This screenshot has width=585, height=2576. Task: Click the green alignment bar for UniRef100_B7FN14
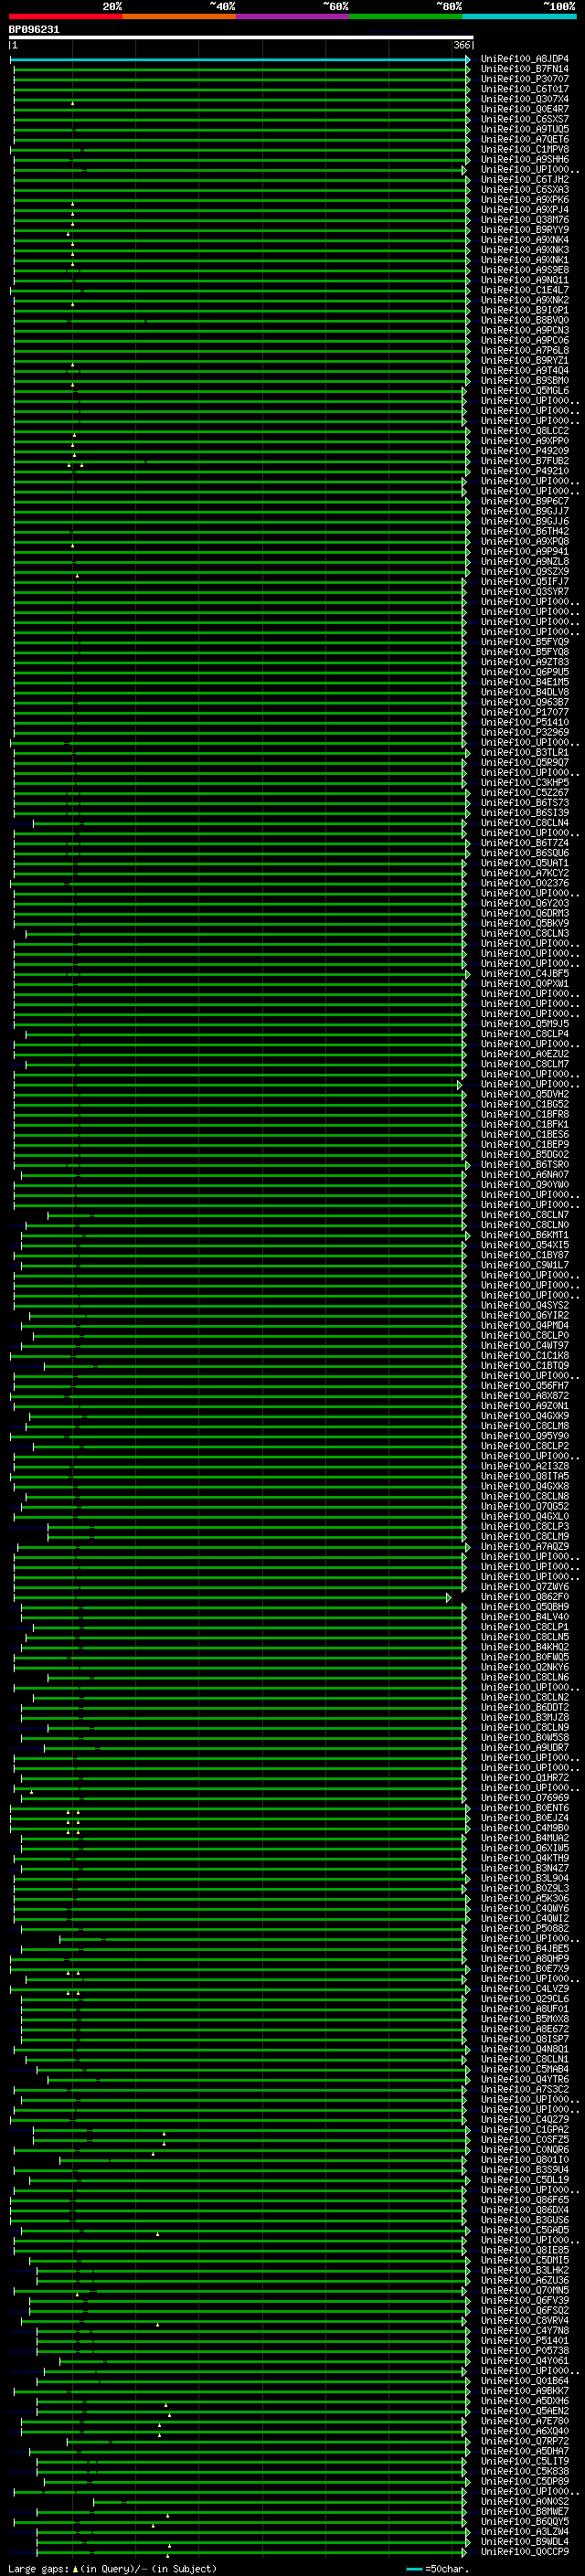tap(240, 70)
